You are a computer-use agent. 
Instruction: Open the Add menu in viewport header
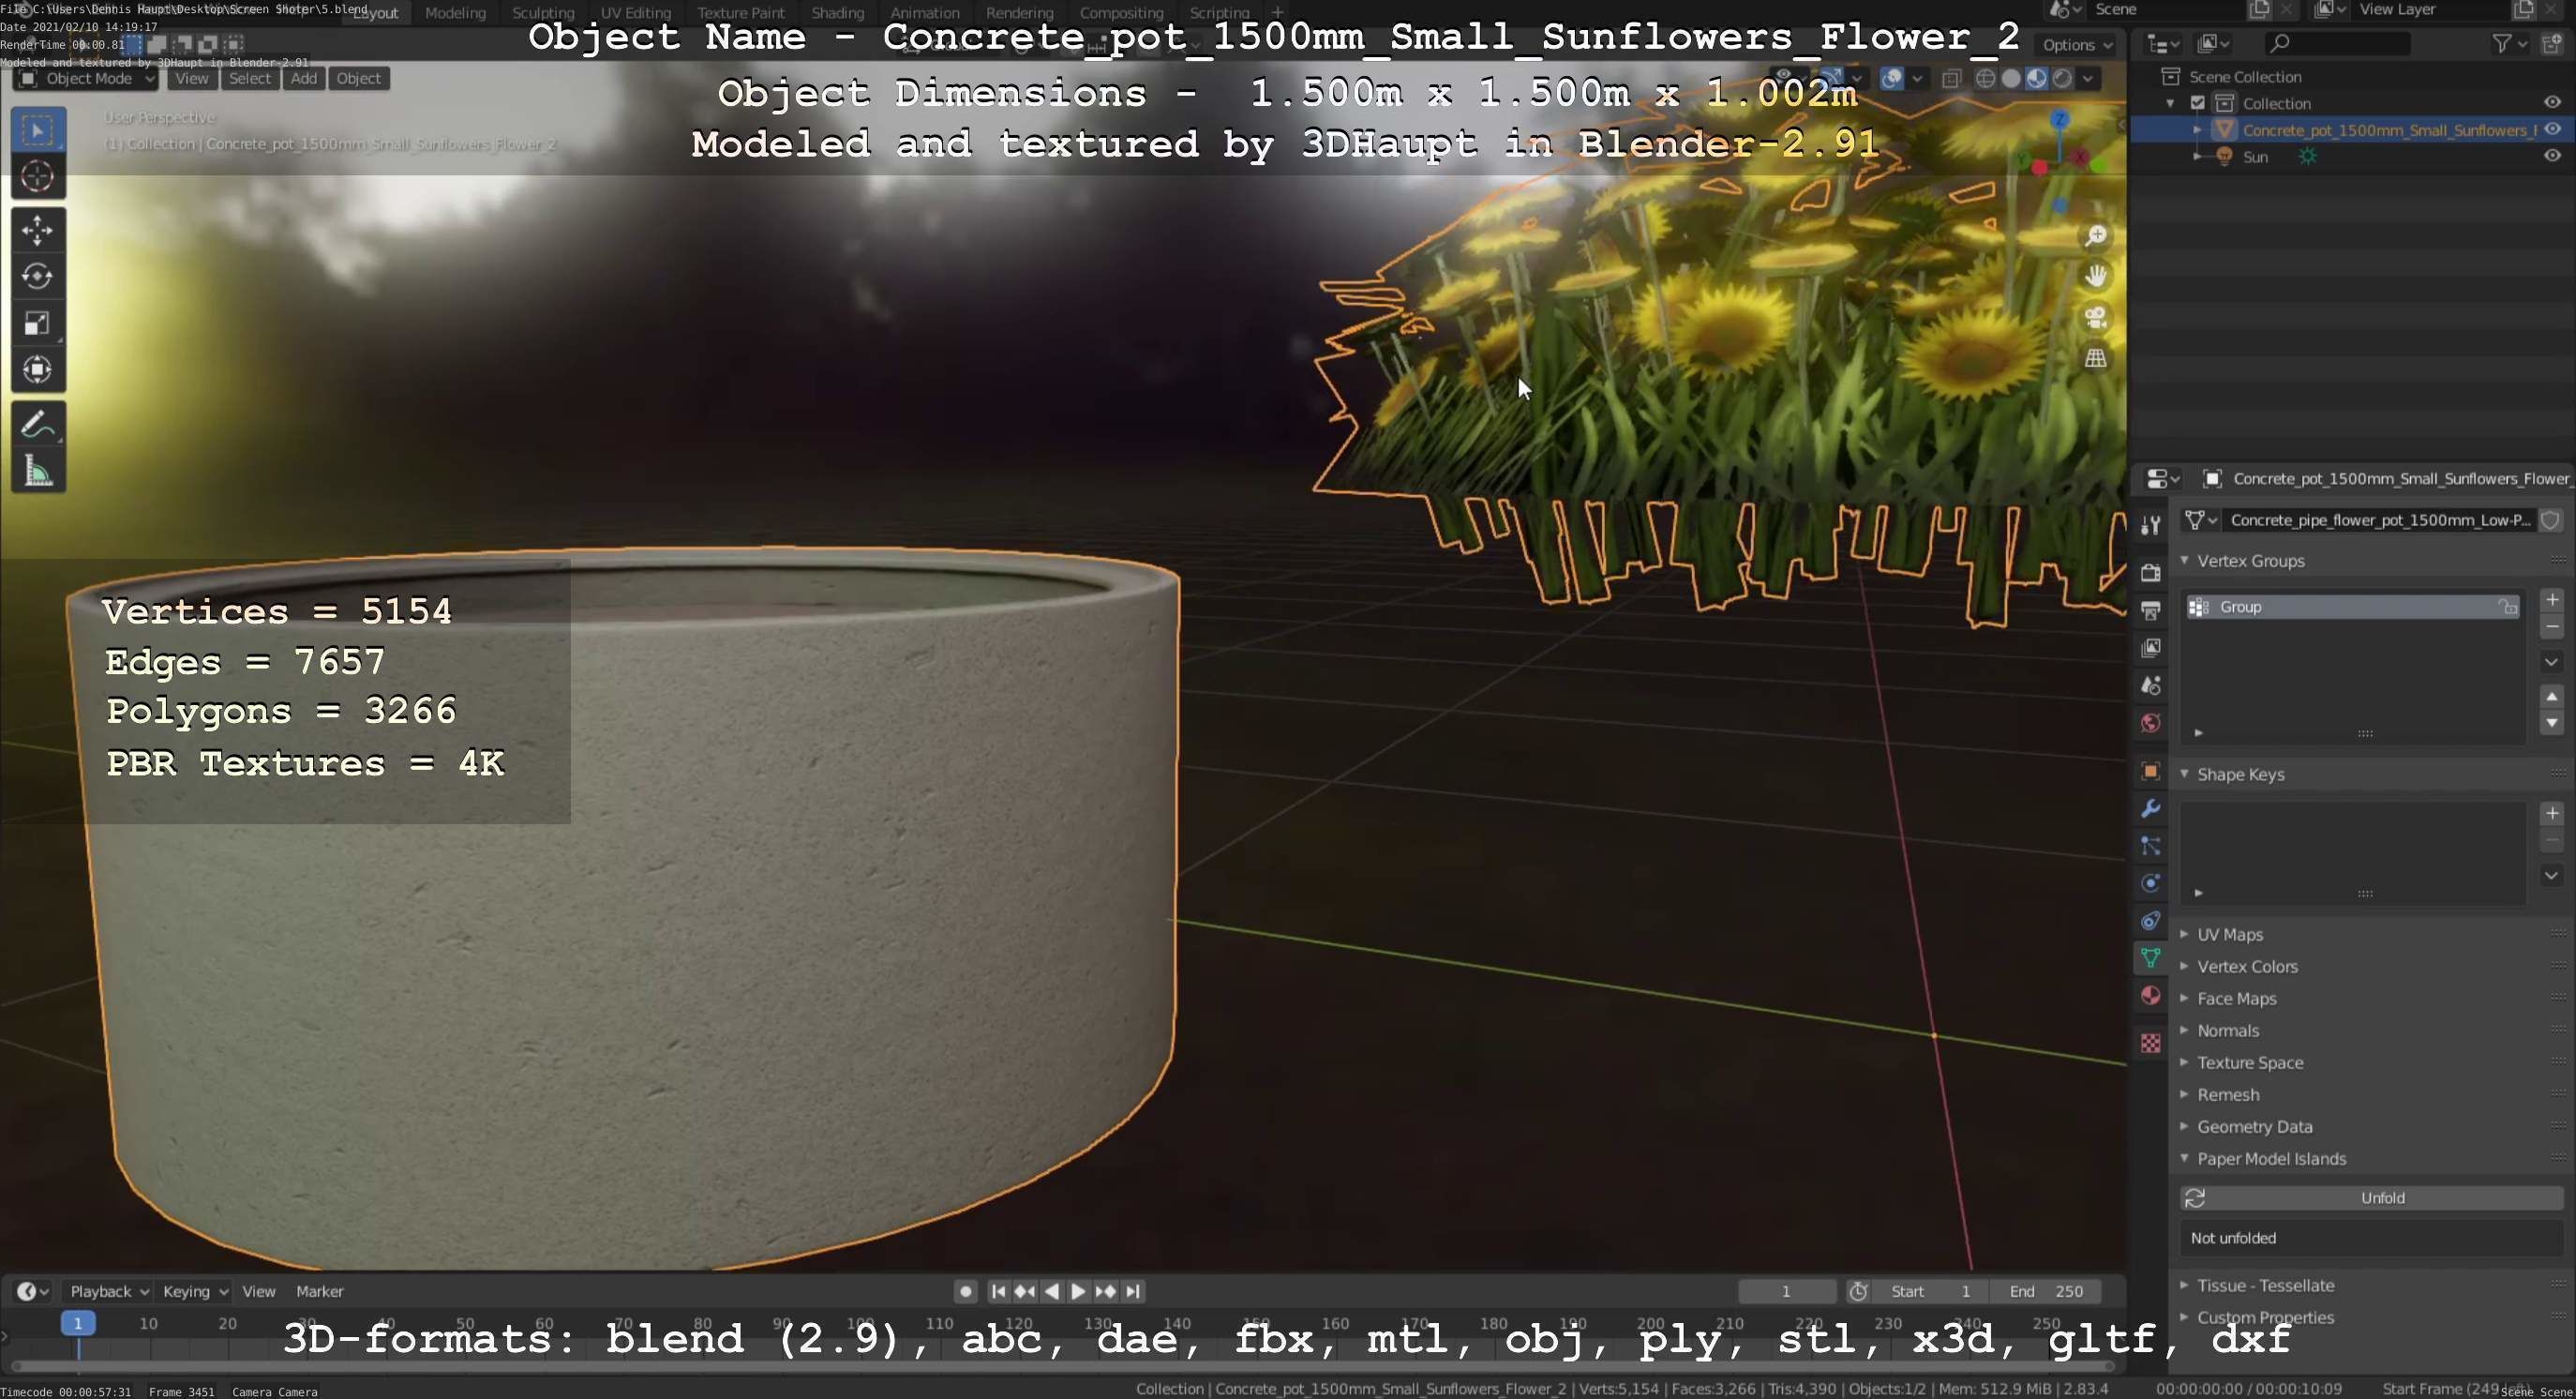click(304, 79)
